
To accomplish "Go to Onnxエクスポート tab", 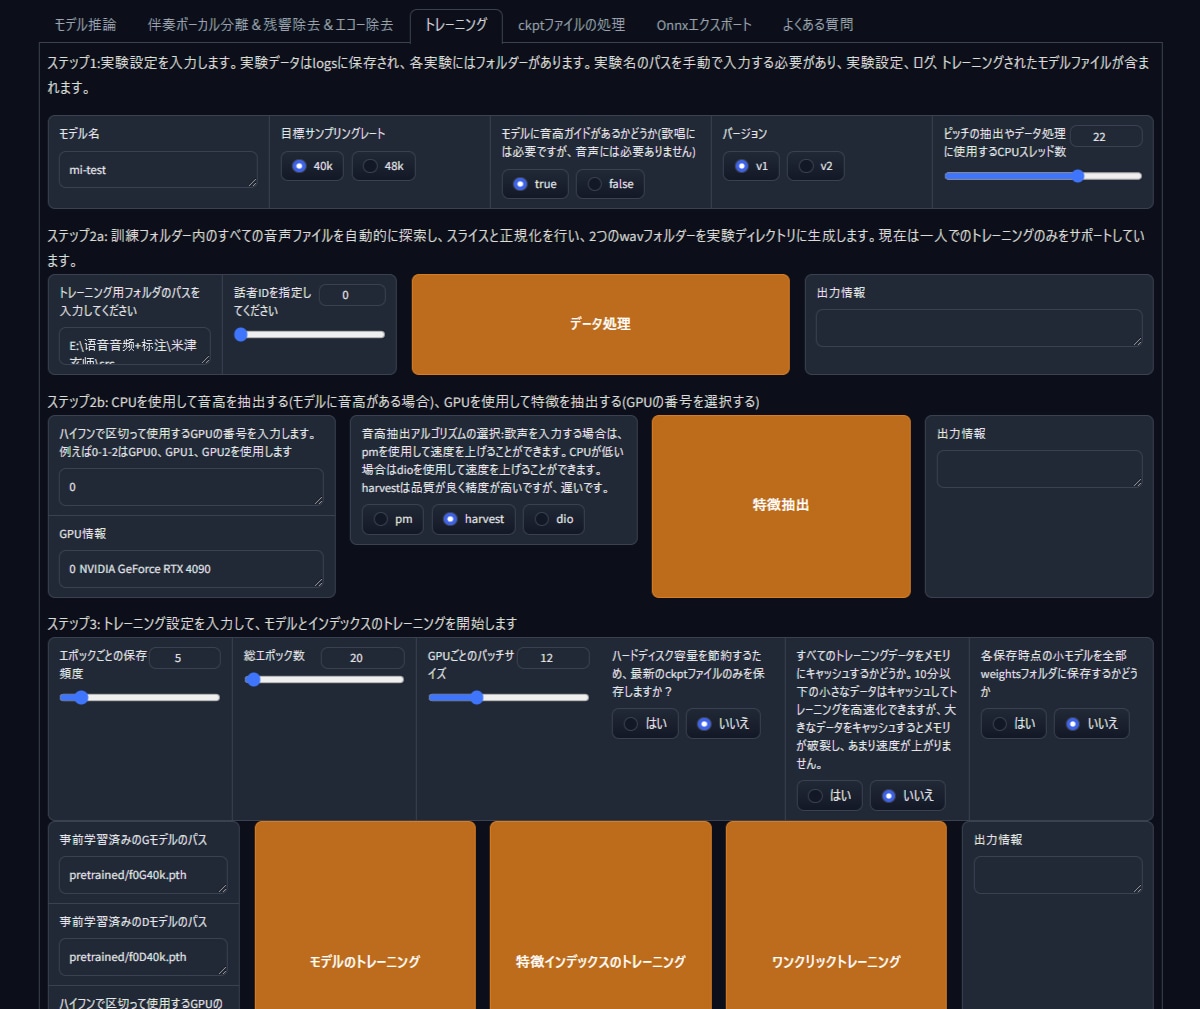I will click(704, 24).
